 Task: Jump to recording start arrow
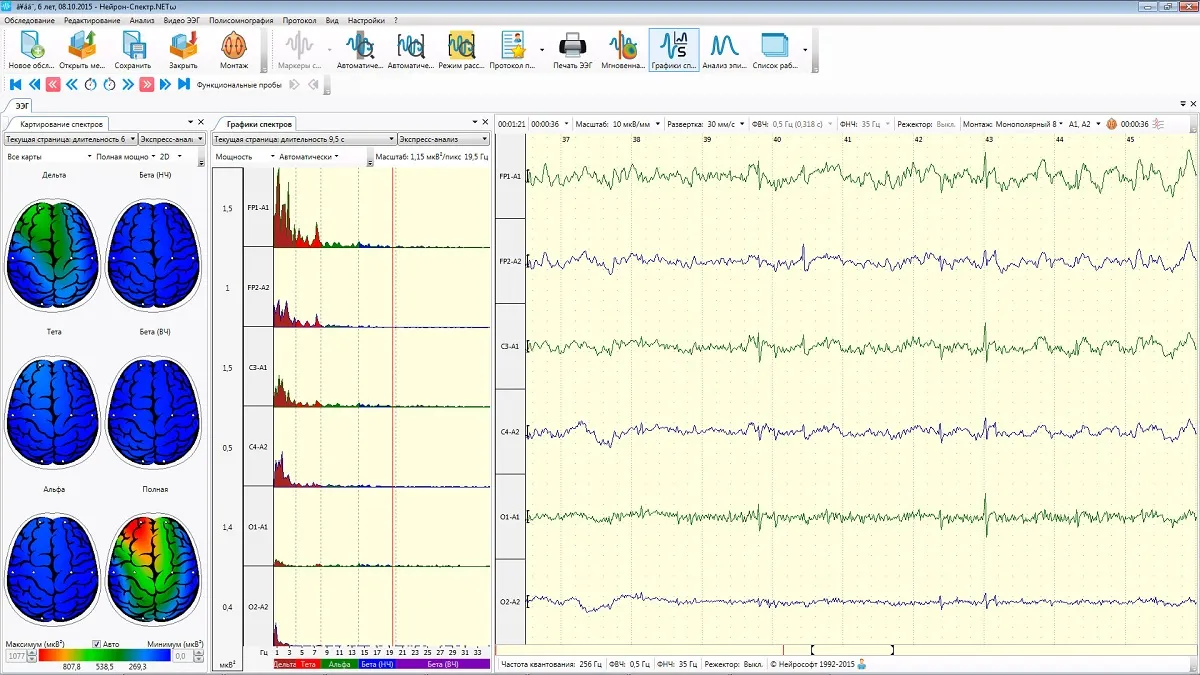click(15, 85)
